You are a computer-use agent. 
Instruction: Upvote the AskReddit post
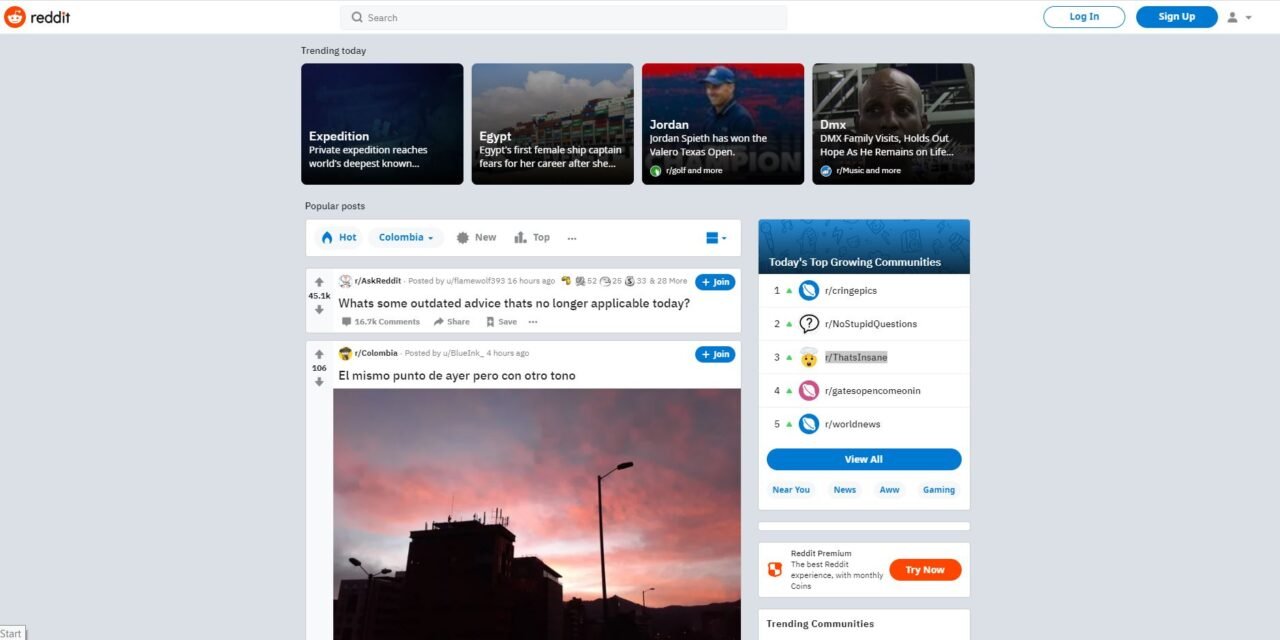tap(319, 281)
